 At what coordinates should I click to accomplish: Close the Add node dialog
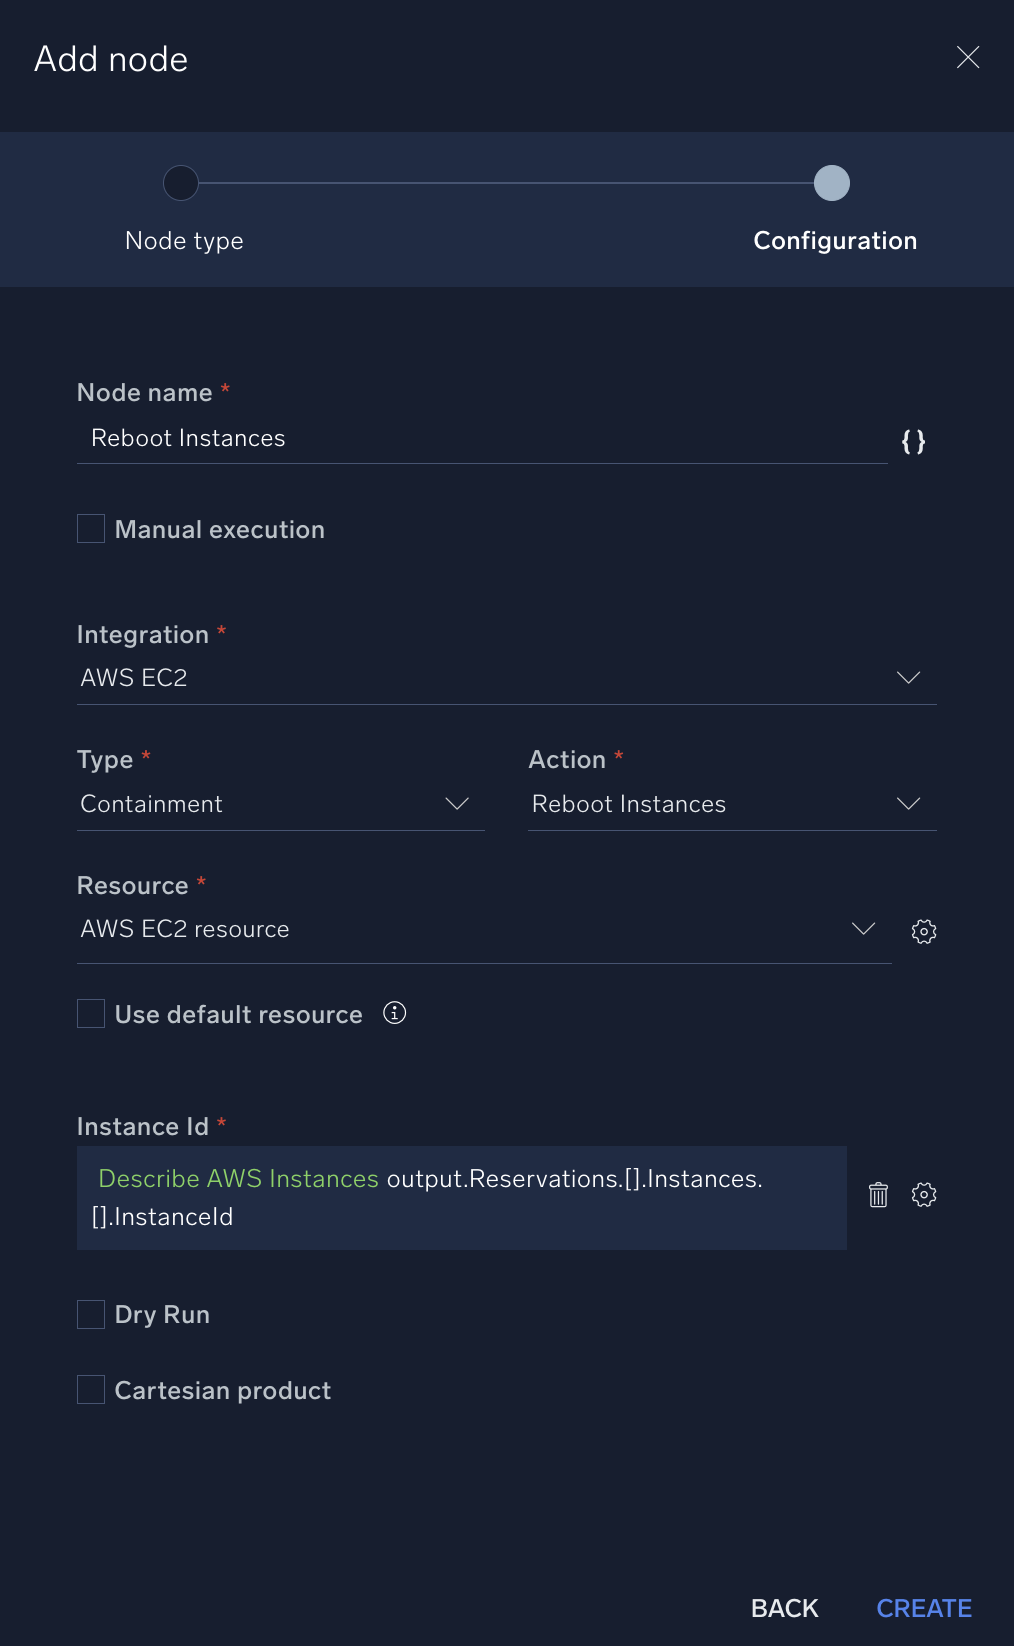pos(967,58)
